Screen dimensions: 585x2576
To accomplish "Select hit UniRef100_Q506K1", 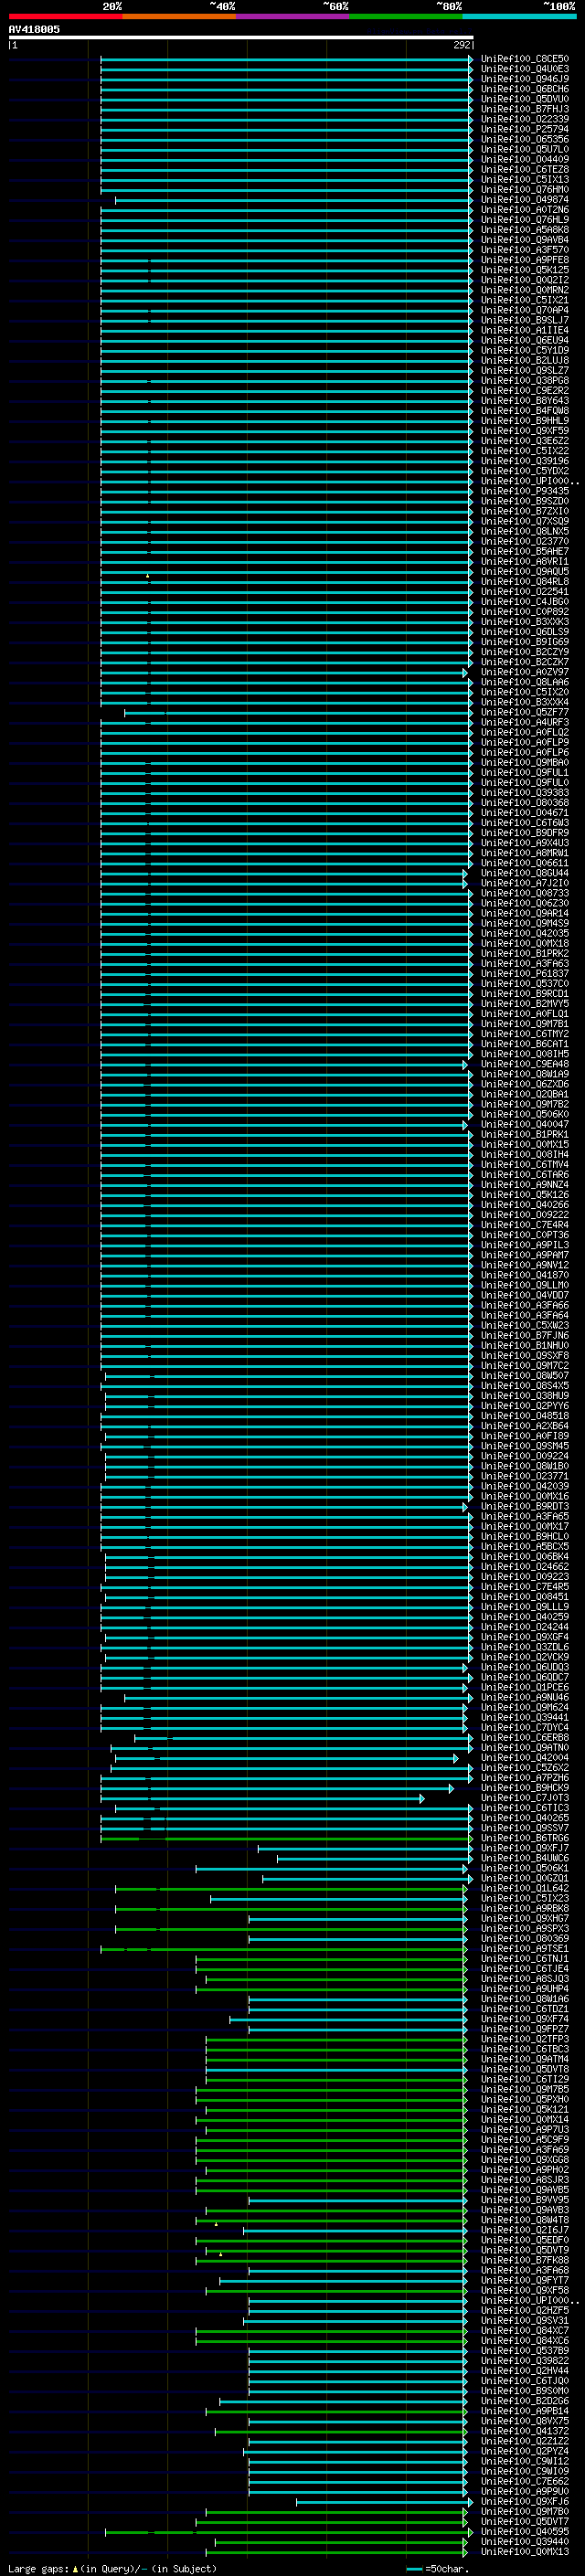I will tap(525, 1868).
